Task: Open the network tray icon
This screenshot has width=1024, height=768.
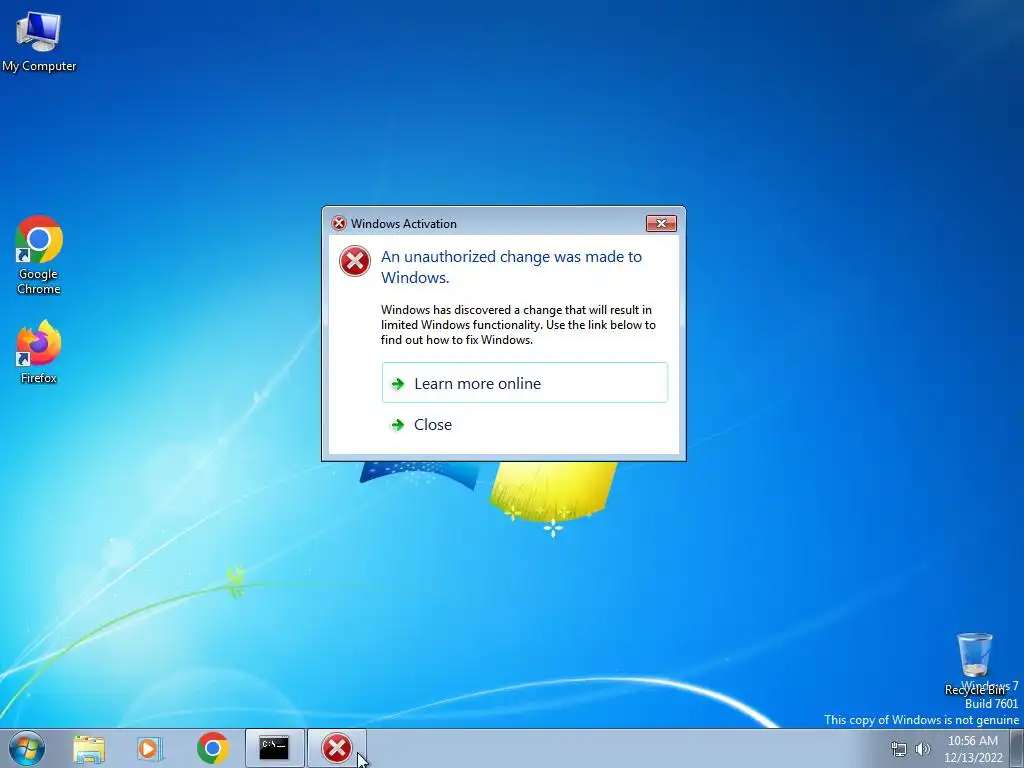Action: tap(899, 749)
